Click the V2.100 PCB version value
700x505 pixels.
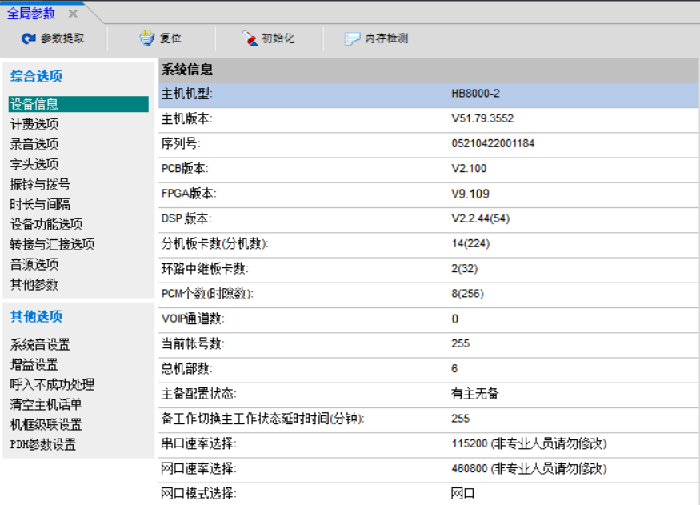(469, 168)
